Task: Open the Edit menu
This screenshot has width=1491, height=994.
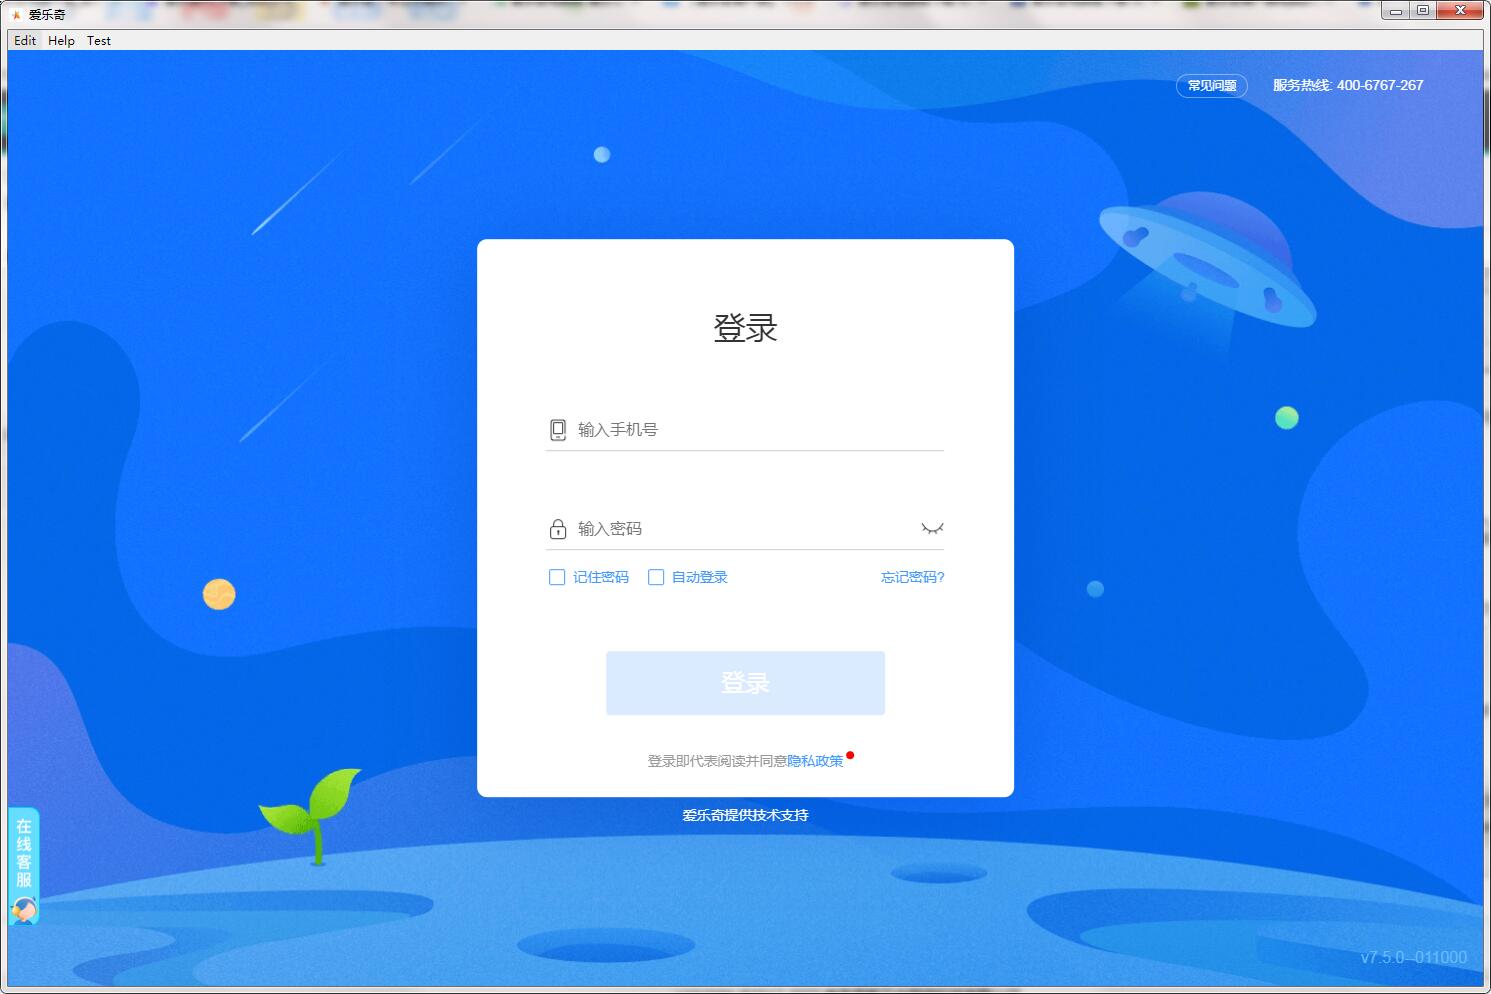Action: pyautogui.click(x=23, y=41)
